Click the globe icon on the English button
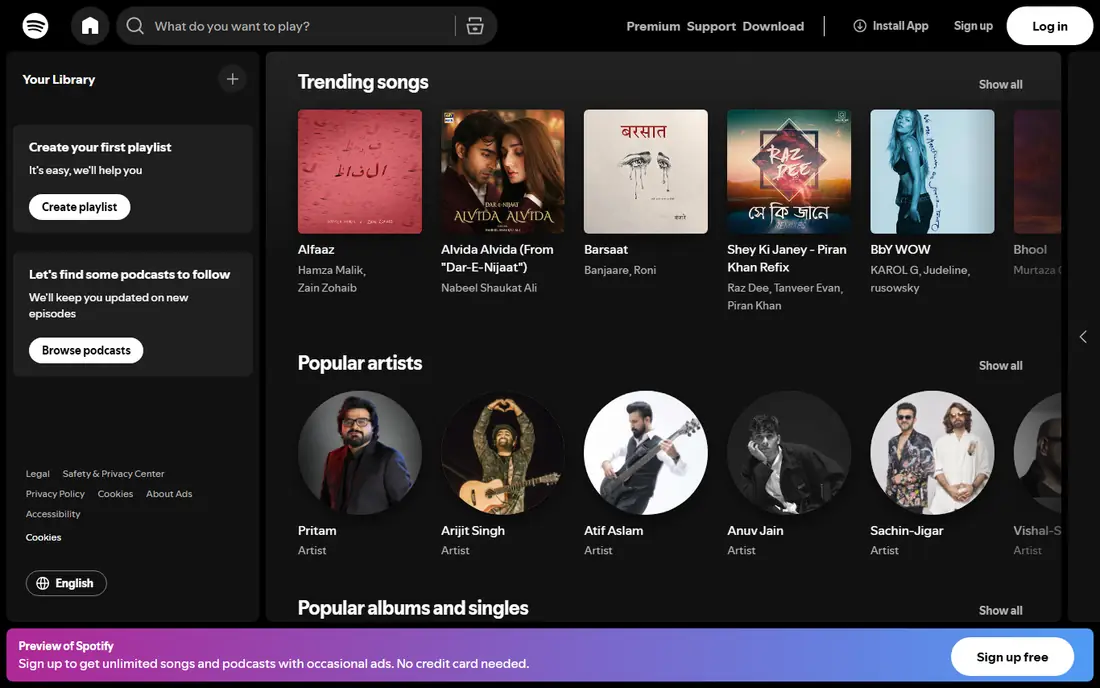 tap(43, 584)
